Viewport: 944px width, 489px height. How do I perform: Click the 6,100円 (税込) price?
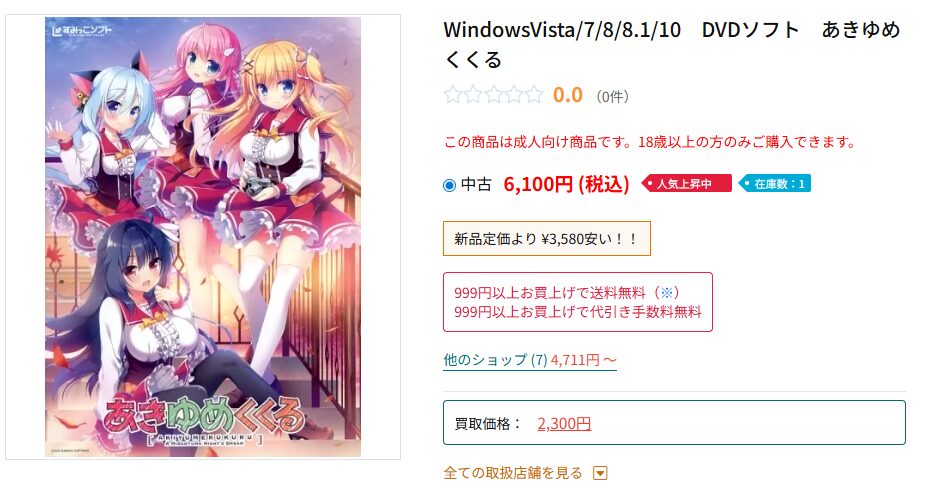click(x=566, y=184)
